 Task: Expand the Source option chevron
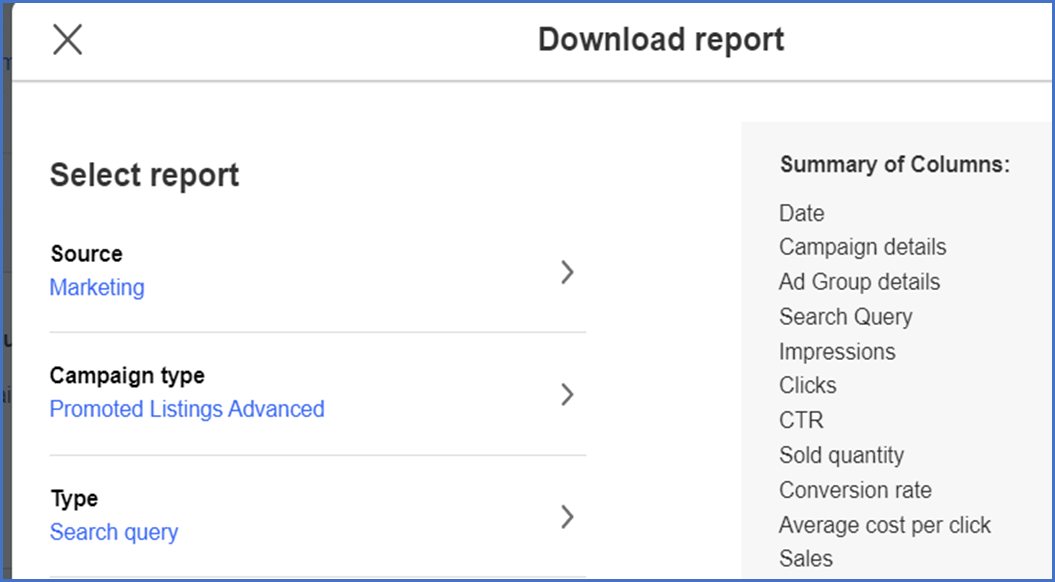(x=567, y=272)
